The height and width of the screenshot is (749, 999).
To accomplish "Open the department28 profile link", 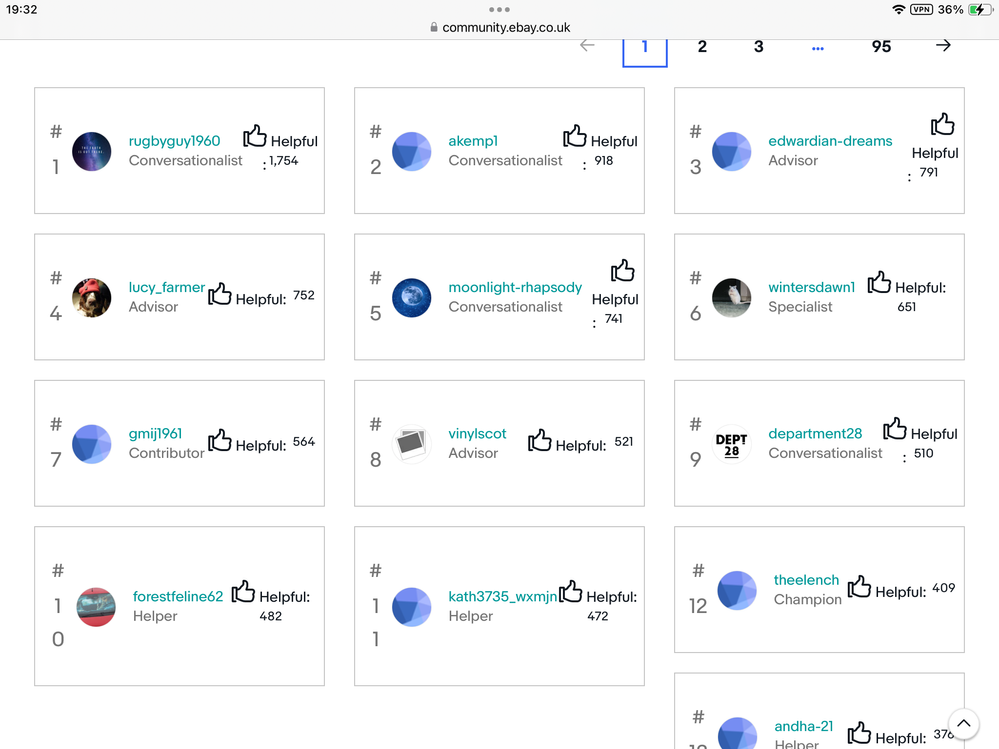I will coord(815,434).
